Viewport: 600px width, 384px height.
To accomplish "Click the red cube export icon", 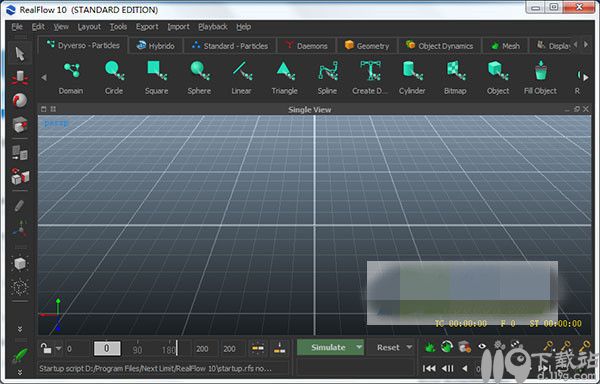I will [x=464, y=347].
